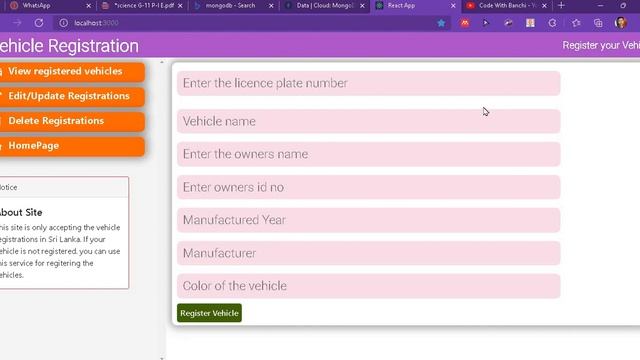Go to Delete Registrations

pyautogui.click(x=71, y=121)
